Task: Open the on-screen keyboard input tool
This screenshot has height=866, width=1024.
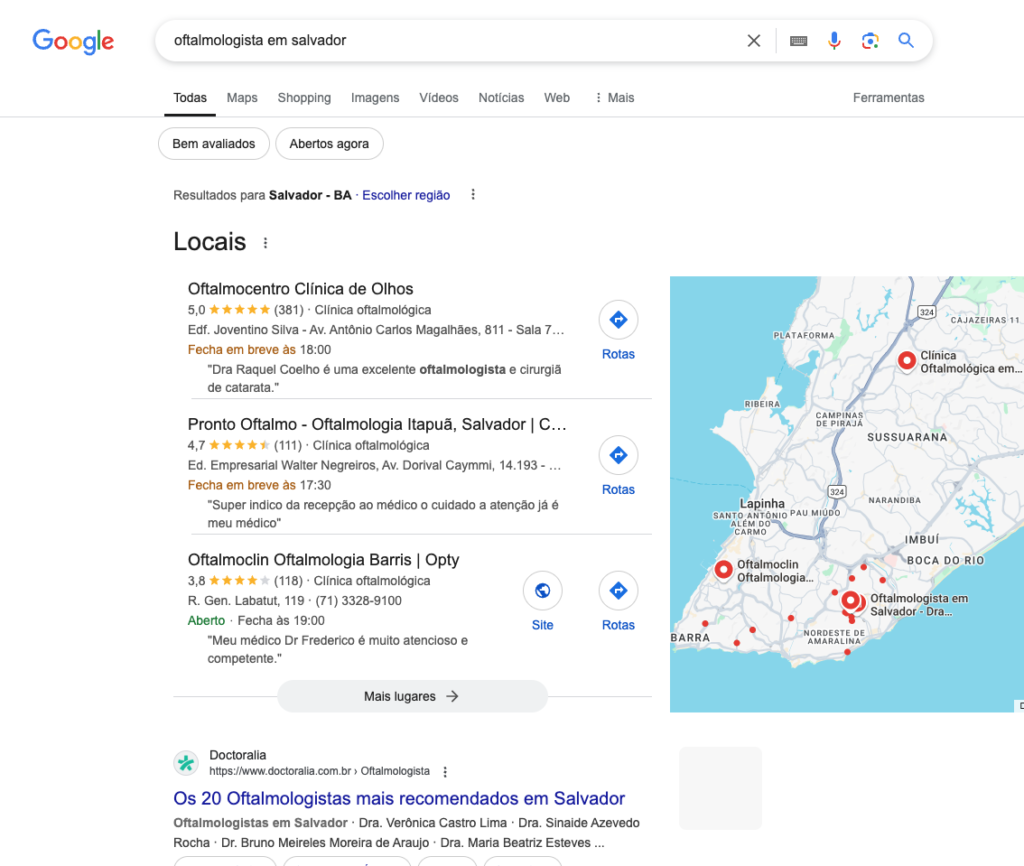Action: tap(798, 41)
